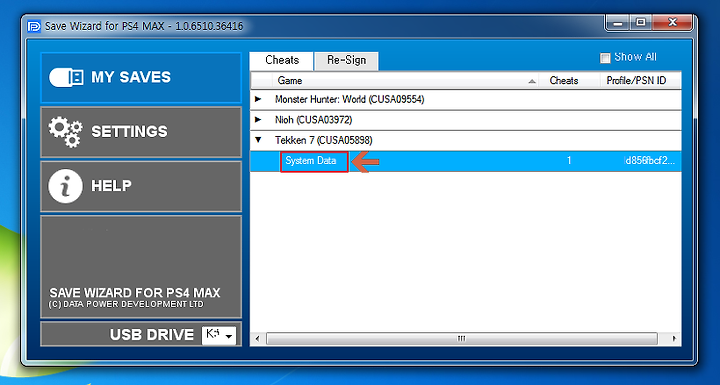Image resolution: width=720 pixels, height=385 pixels.
Task: Click the horizontal scrollbar left arrow
Action: point(257,339)
